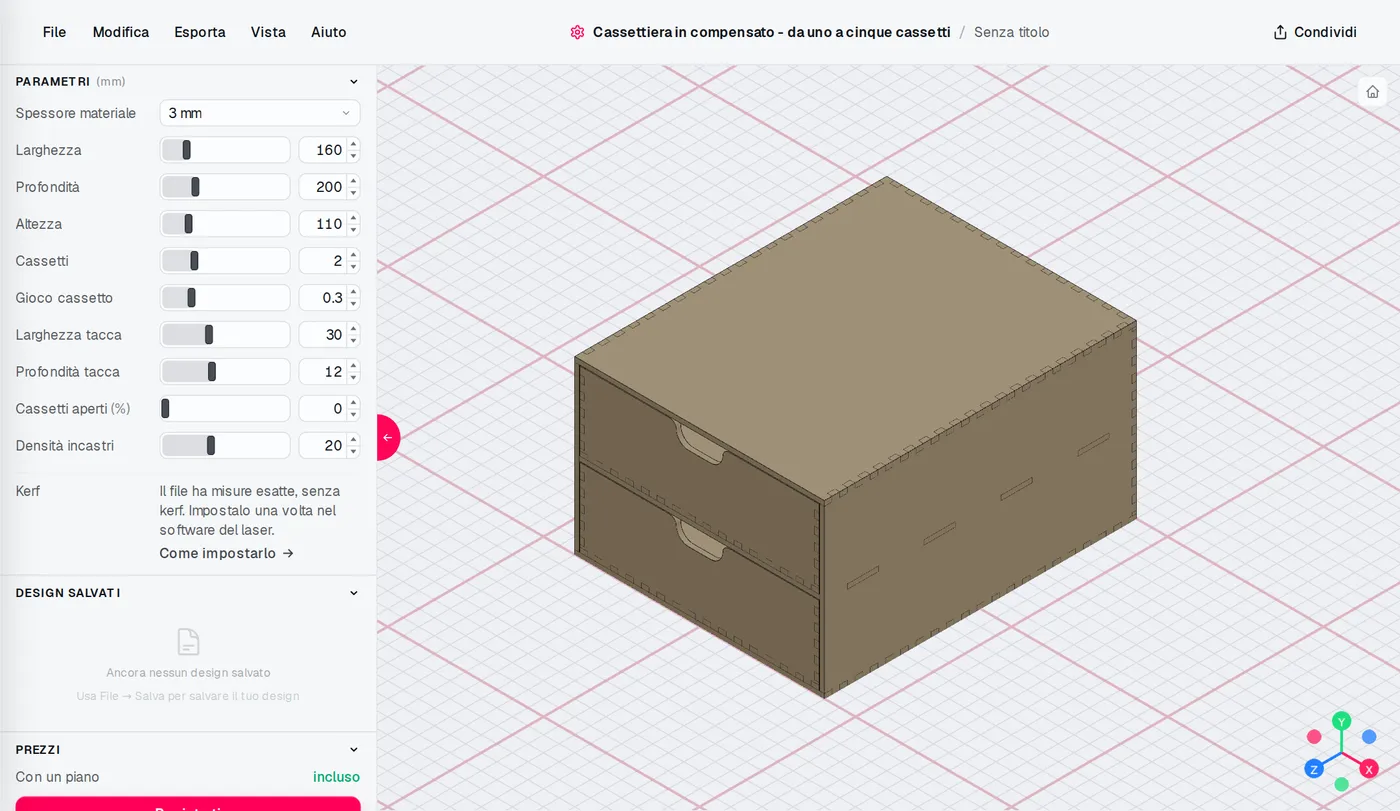Click the 'Ancora nessun design salvato' message
1400x811 pixels.
coord(188,673)
